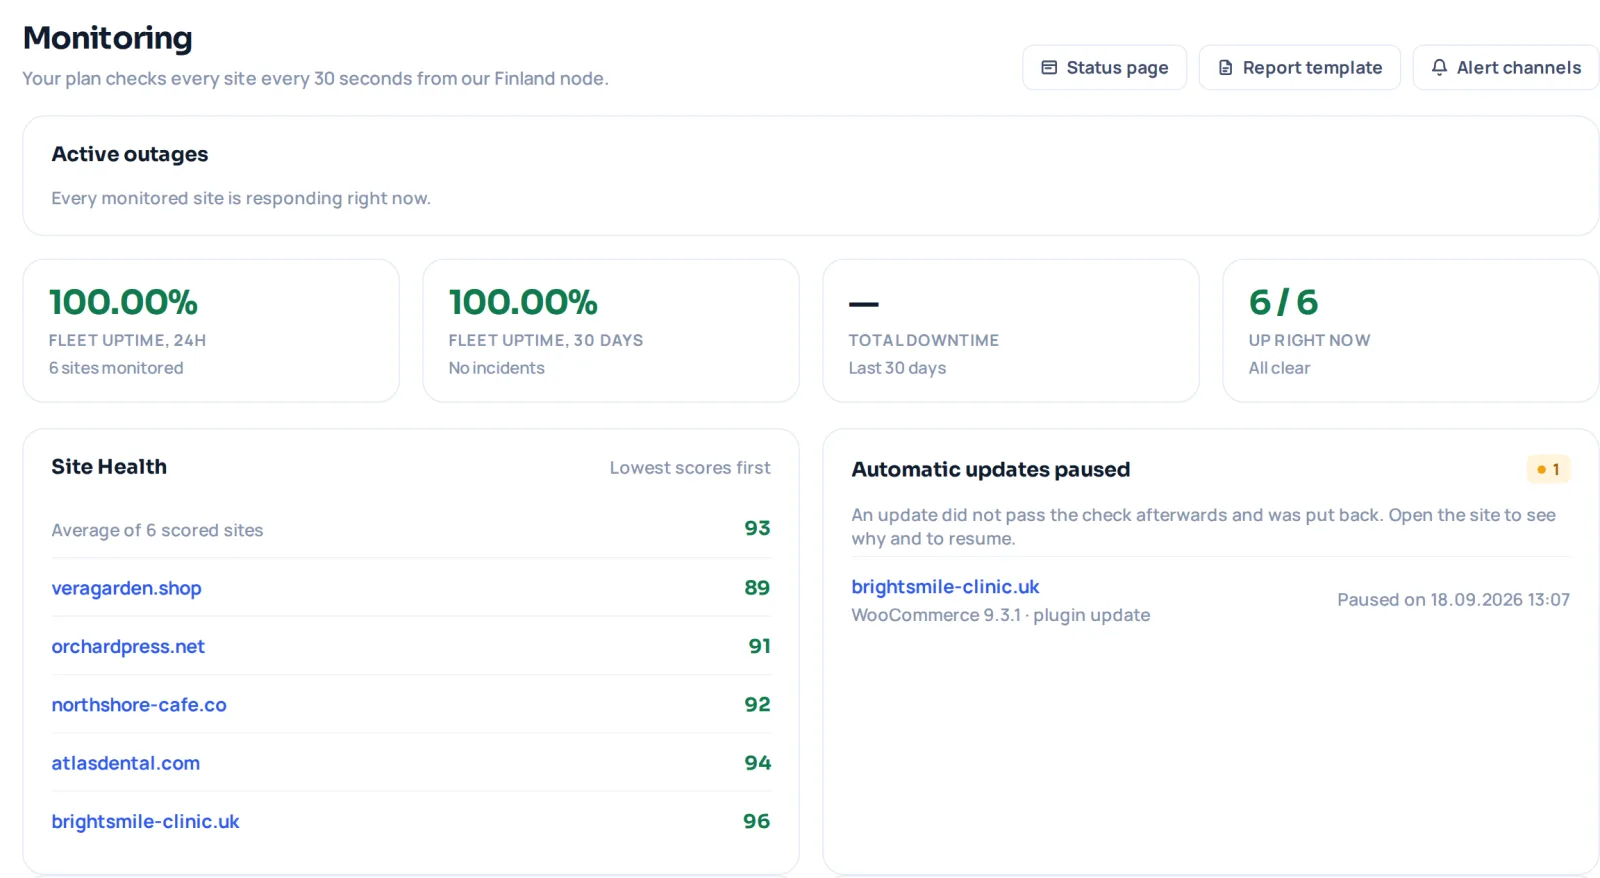Open atlasdental.com site link

[126, 763]
